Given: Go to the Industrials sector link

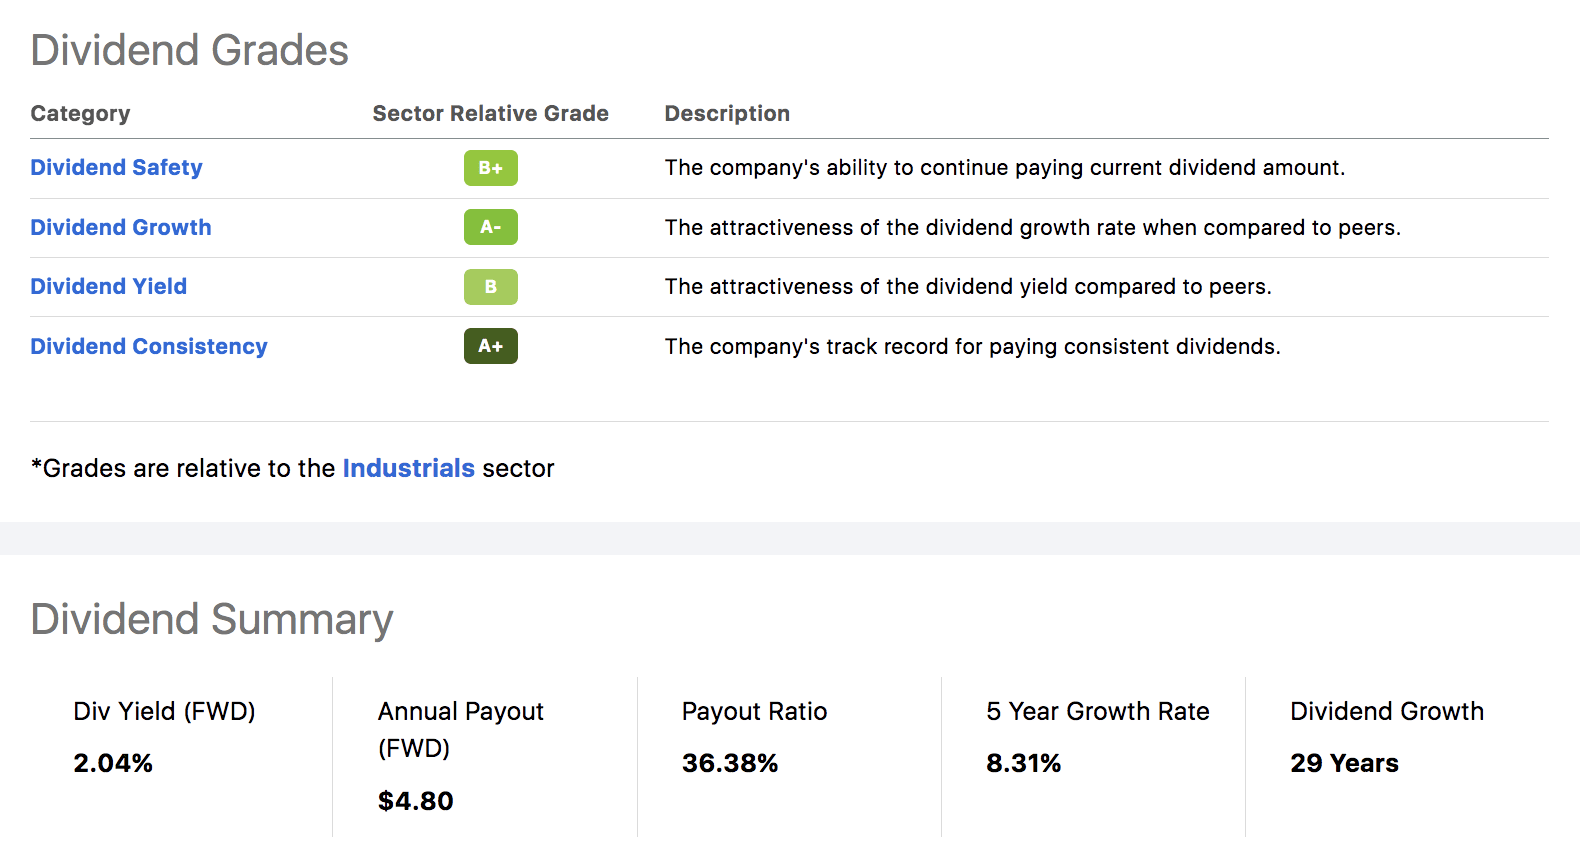Looking at the screenshot, I should coord(408,469).
